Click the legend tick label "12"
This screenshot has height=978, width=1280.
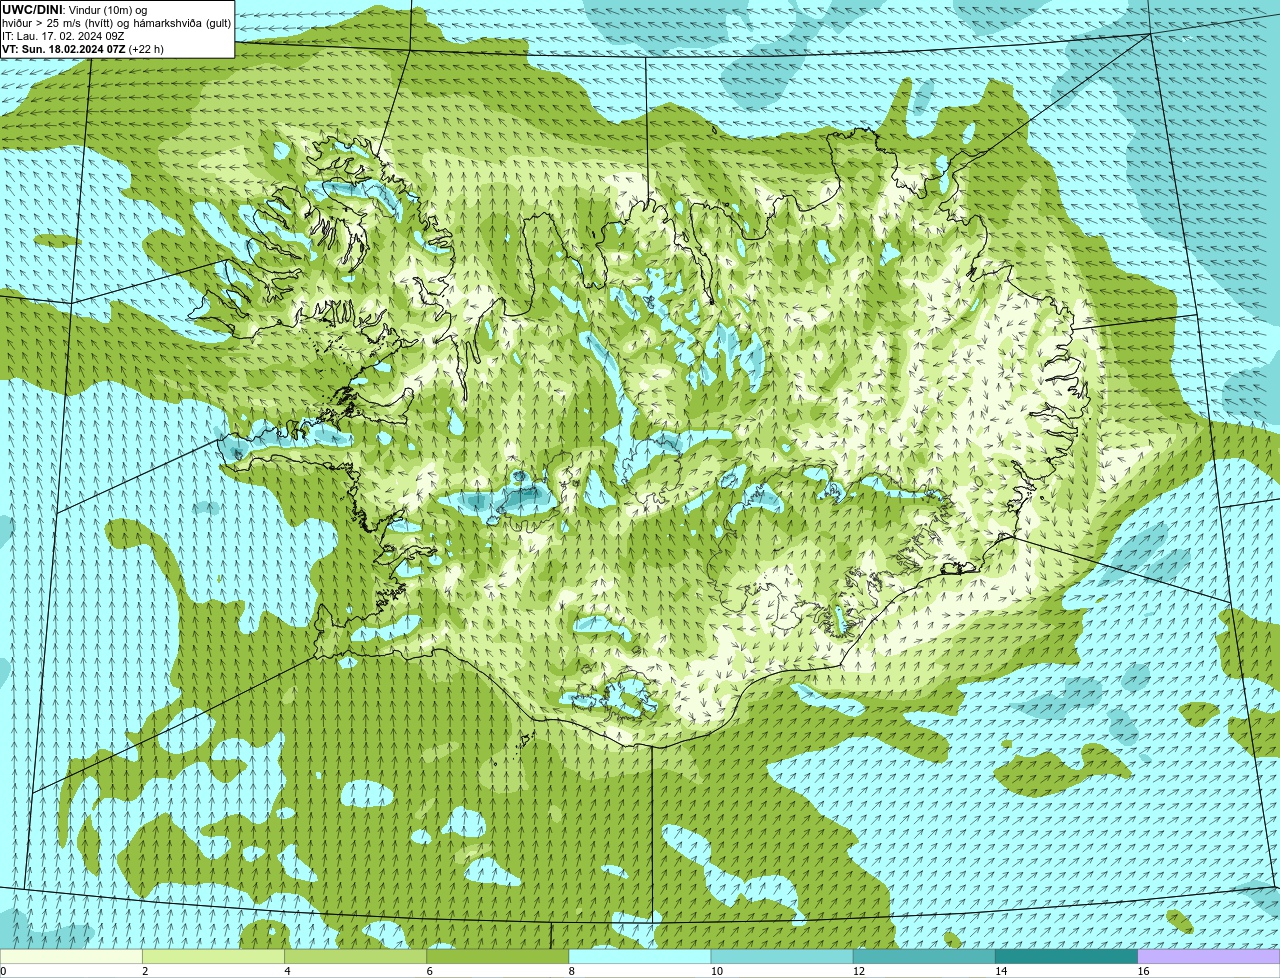tap(859, 971)
